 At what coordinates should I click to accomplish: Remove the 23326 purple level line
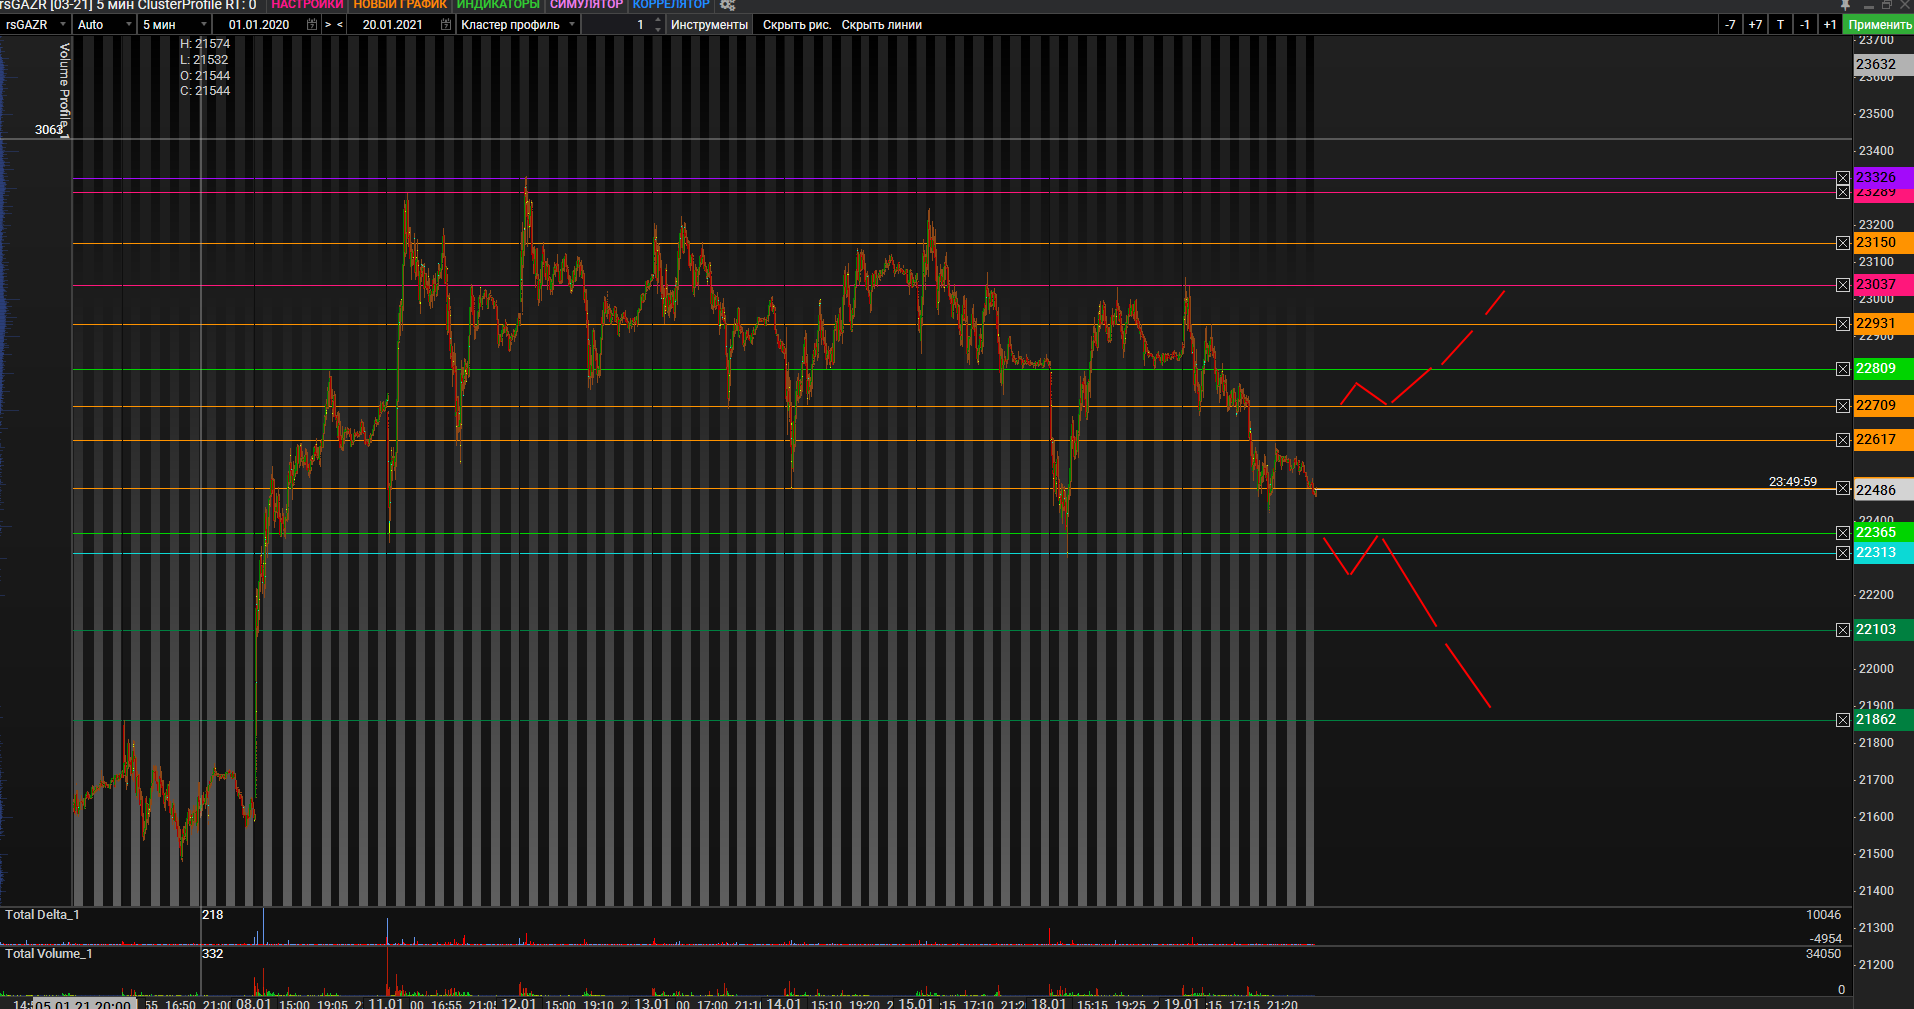1843,178
